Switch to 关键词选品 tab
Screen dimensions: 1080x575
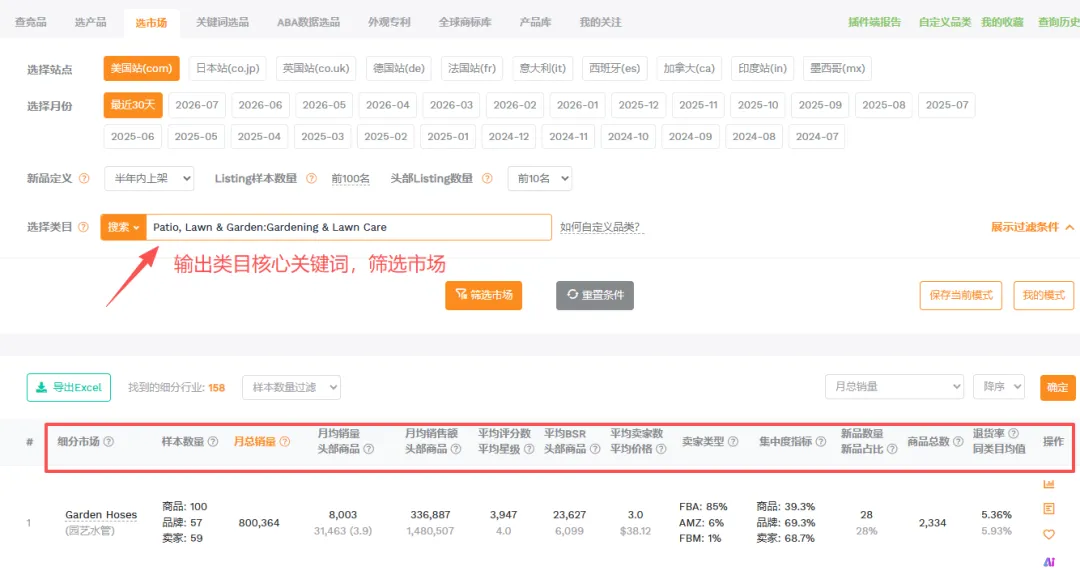tap(222, 22)
